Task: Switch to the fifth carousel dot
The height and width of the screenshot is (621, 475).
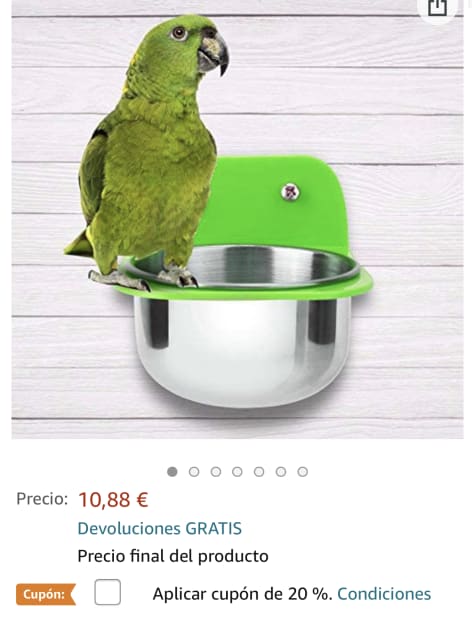Action: (x=259, y=472)
